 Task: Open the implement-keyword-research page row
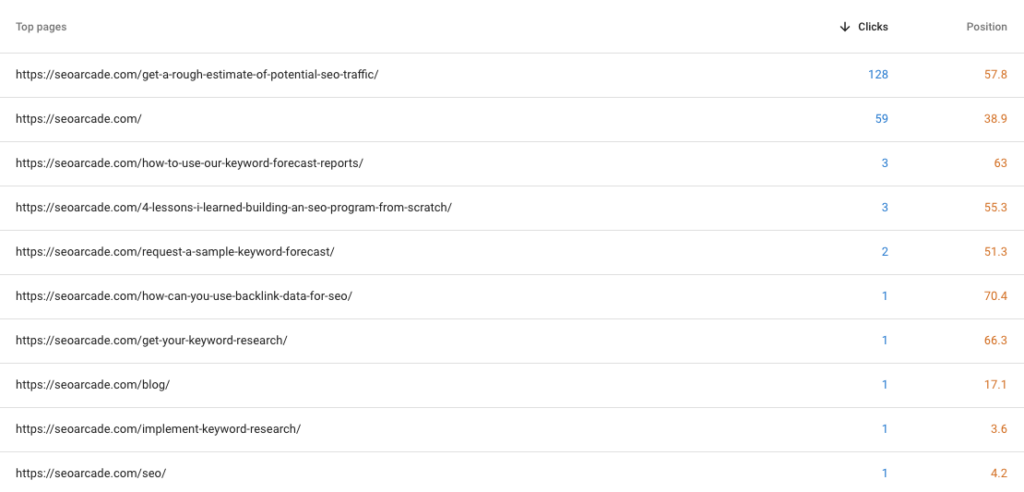click(512, 430)
